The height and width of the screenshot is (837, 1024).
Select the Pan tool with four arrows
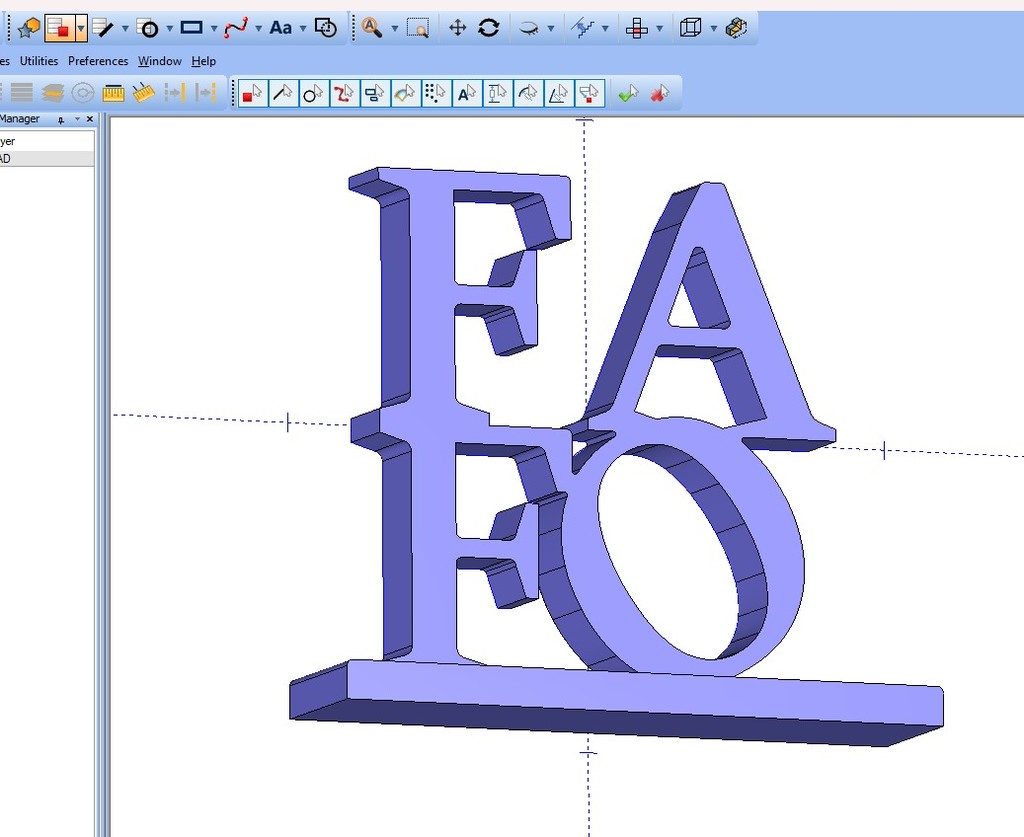(x=457, y=28)
